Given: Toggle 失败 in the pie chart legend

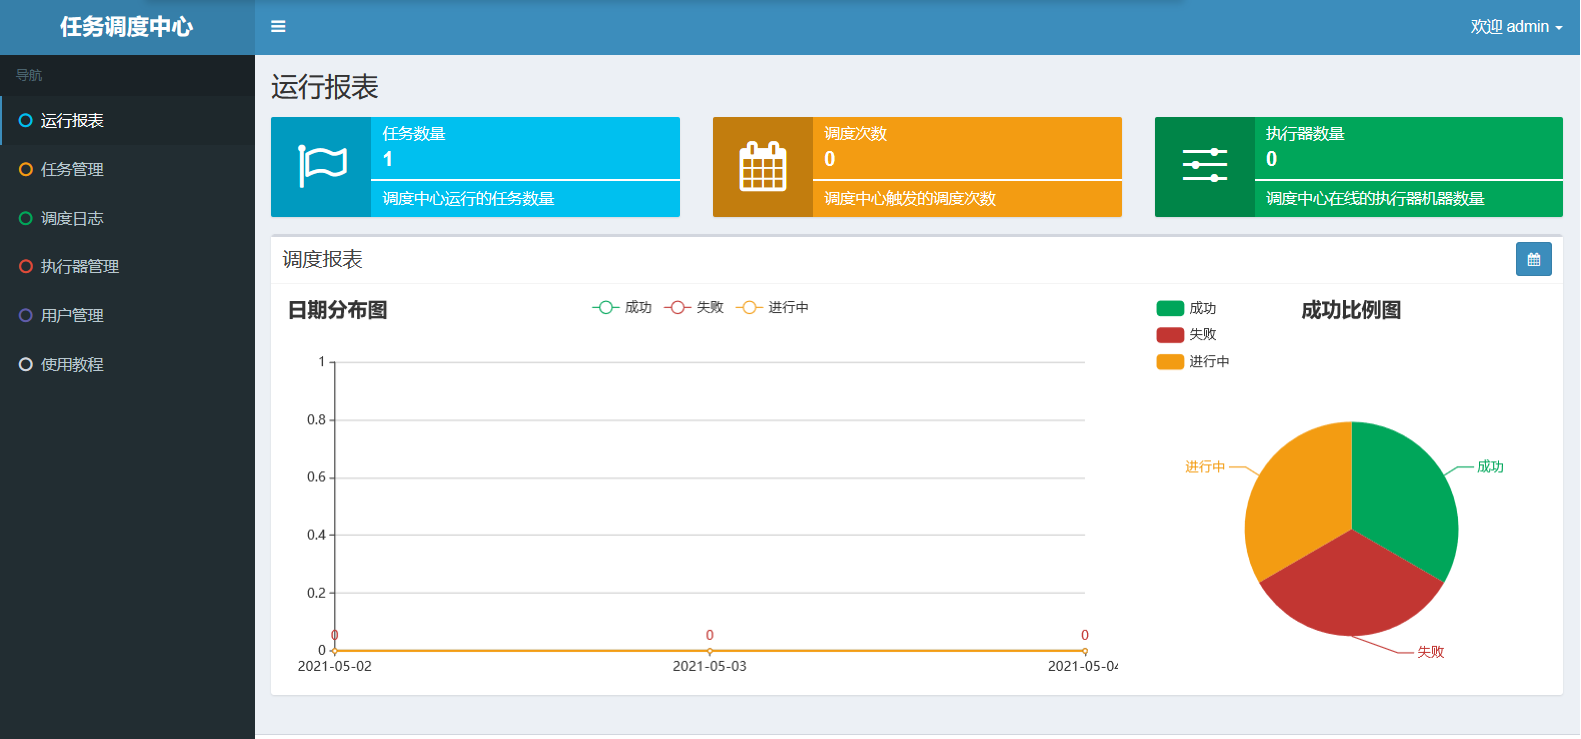Looking at the screenshot, I should [1186, 334].
